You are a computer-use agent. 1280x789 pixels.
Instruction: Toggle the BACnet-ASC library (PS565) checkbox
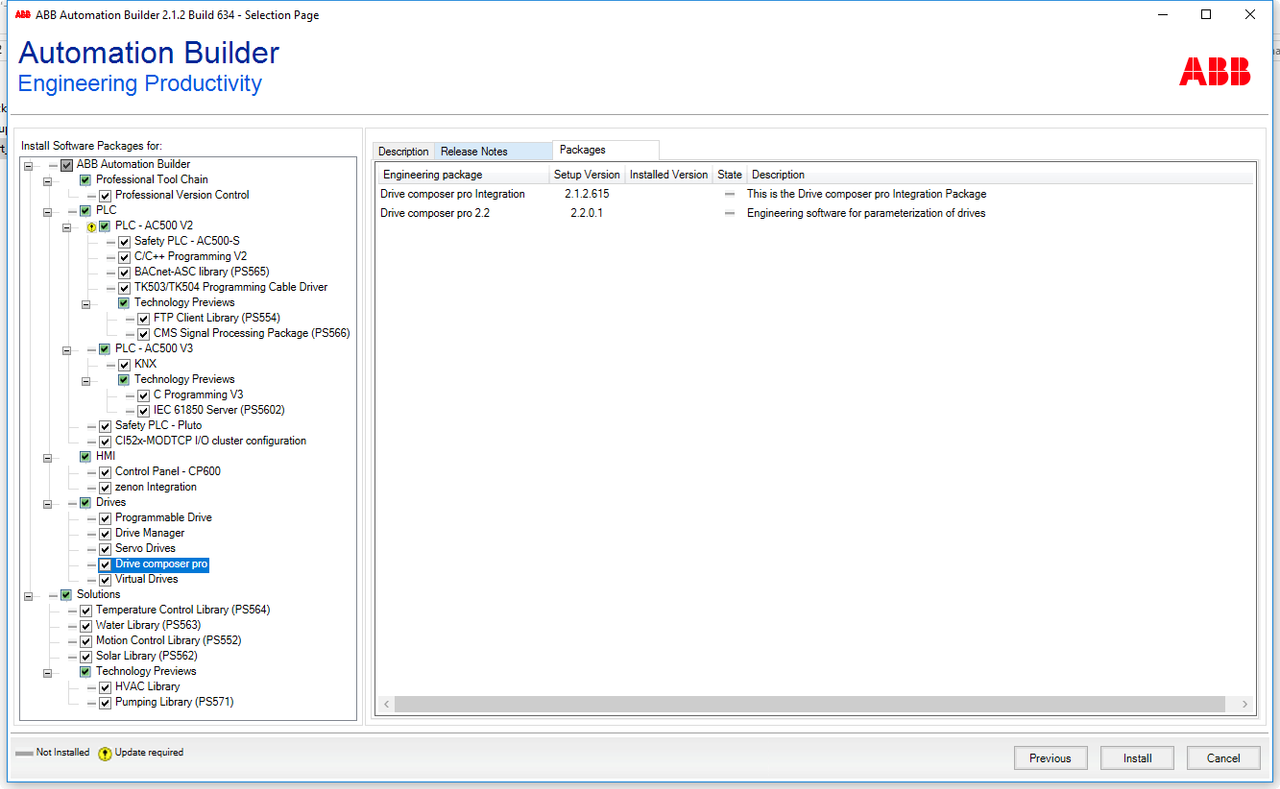(124, 272)
